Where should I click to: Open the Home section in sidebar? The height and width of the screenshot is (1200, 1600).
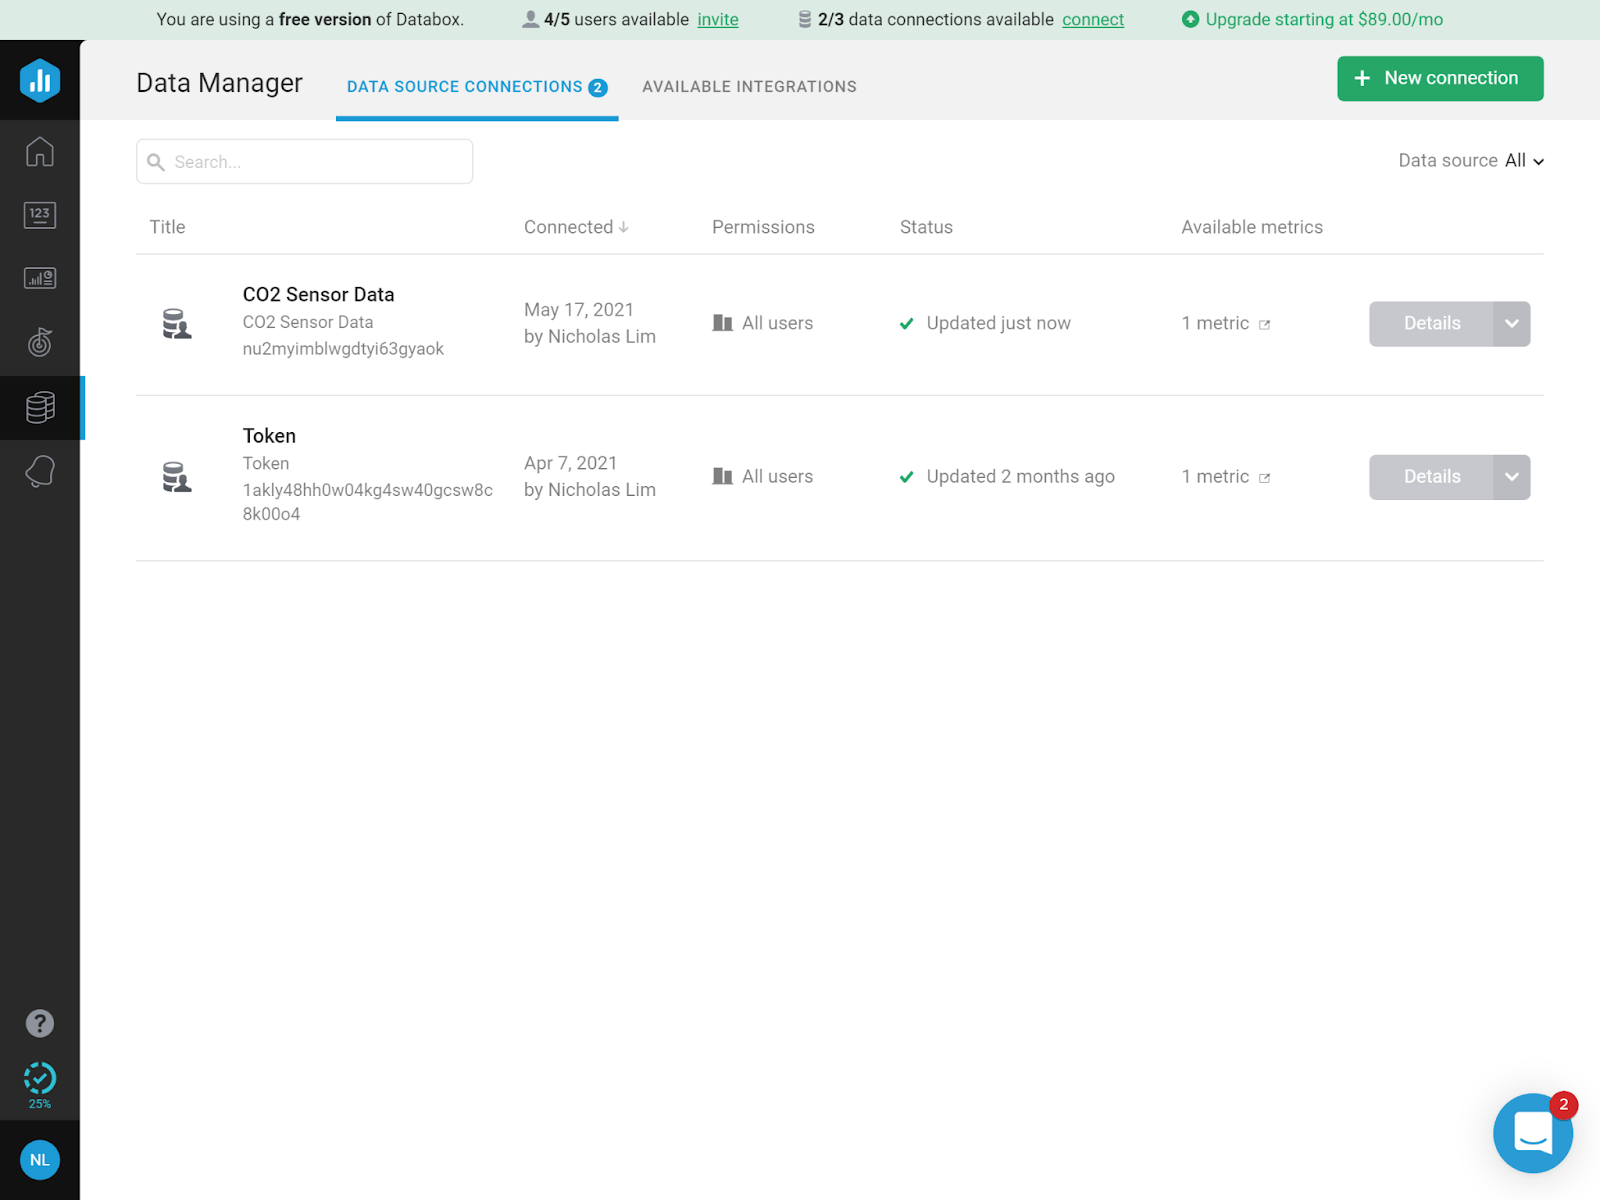coord(40,150)
